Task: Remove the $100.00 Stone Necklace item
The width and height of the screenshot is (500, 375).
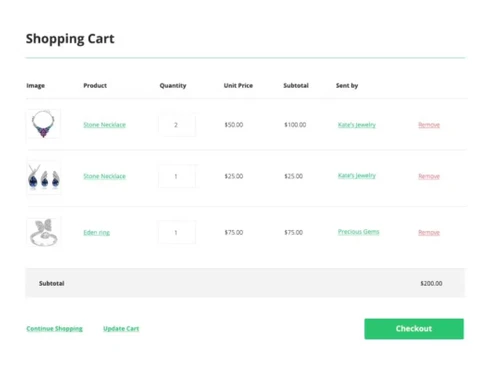Action: 429,125
